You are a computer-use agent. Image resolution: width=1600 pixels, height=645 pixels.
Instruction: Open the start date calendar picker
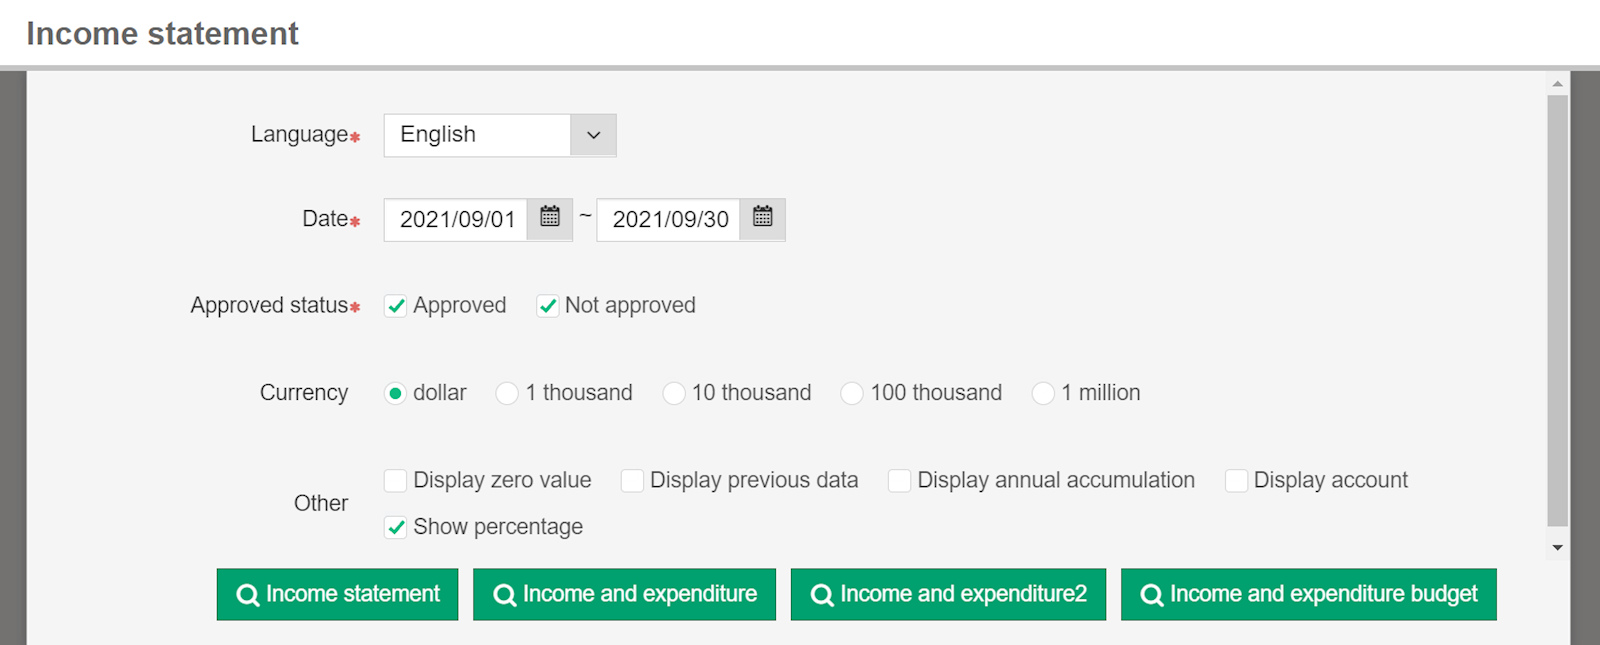[x=549, y=217]
